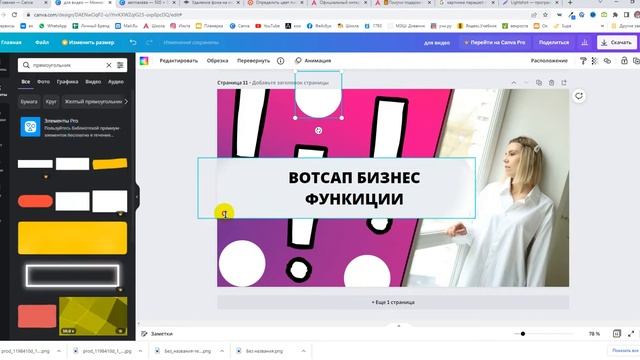Collapse the side panel with handle

click(x=137, y=196)
